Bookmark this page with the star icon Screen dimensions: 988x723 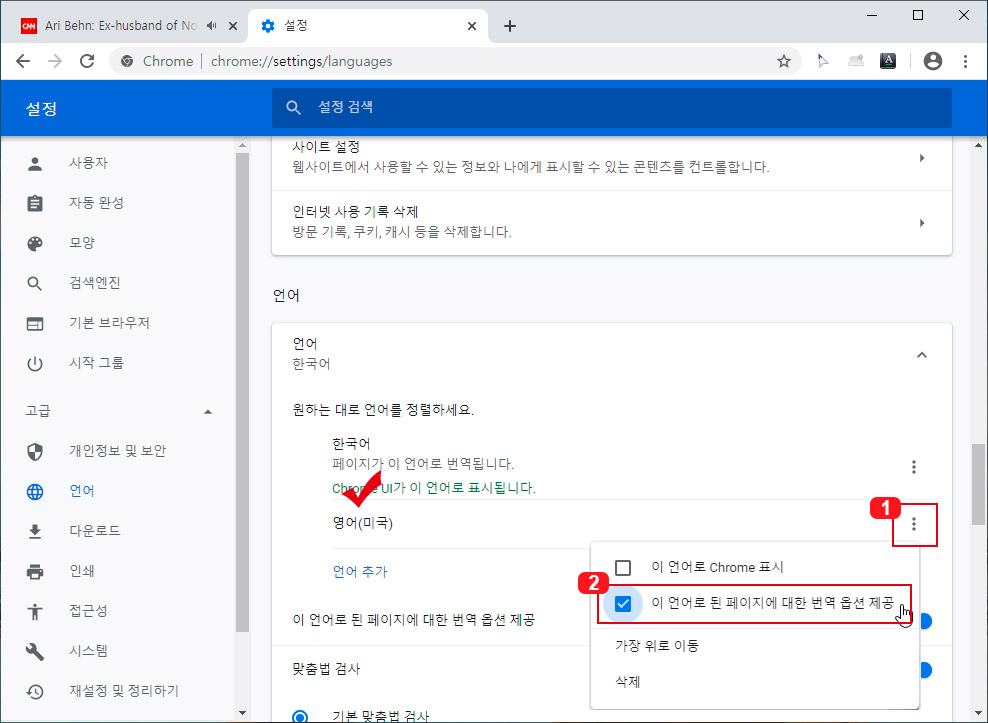[785, 60]
